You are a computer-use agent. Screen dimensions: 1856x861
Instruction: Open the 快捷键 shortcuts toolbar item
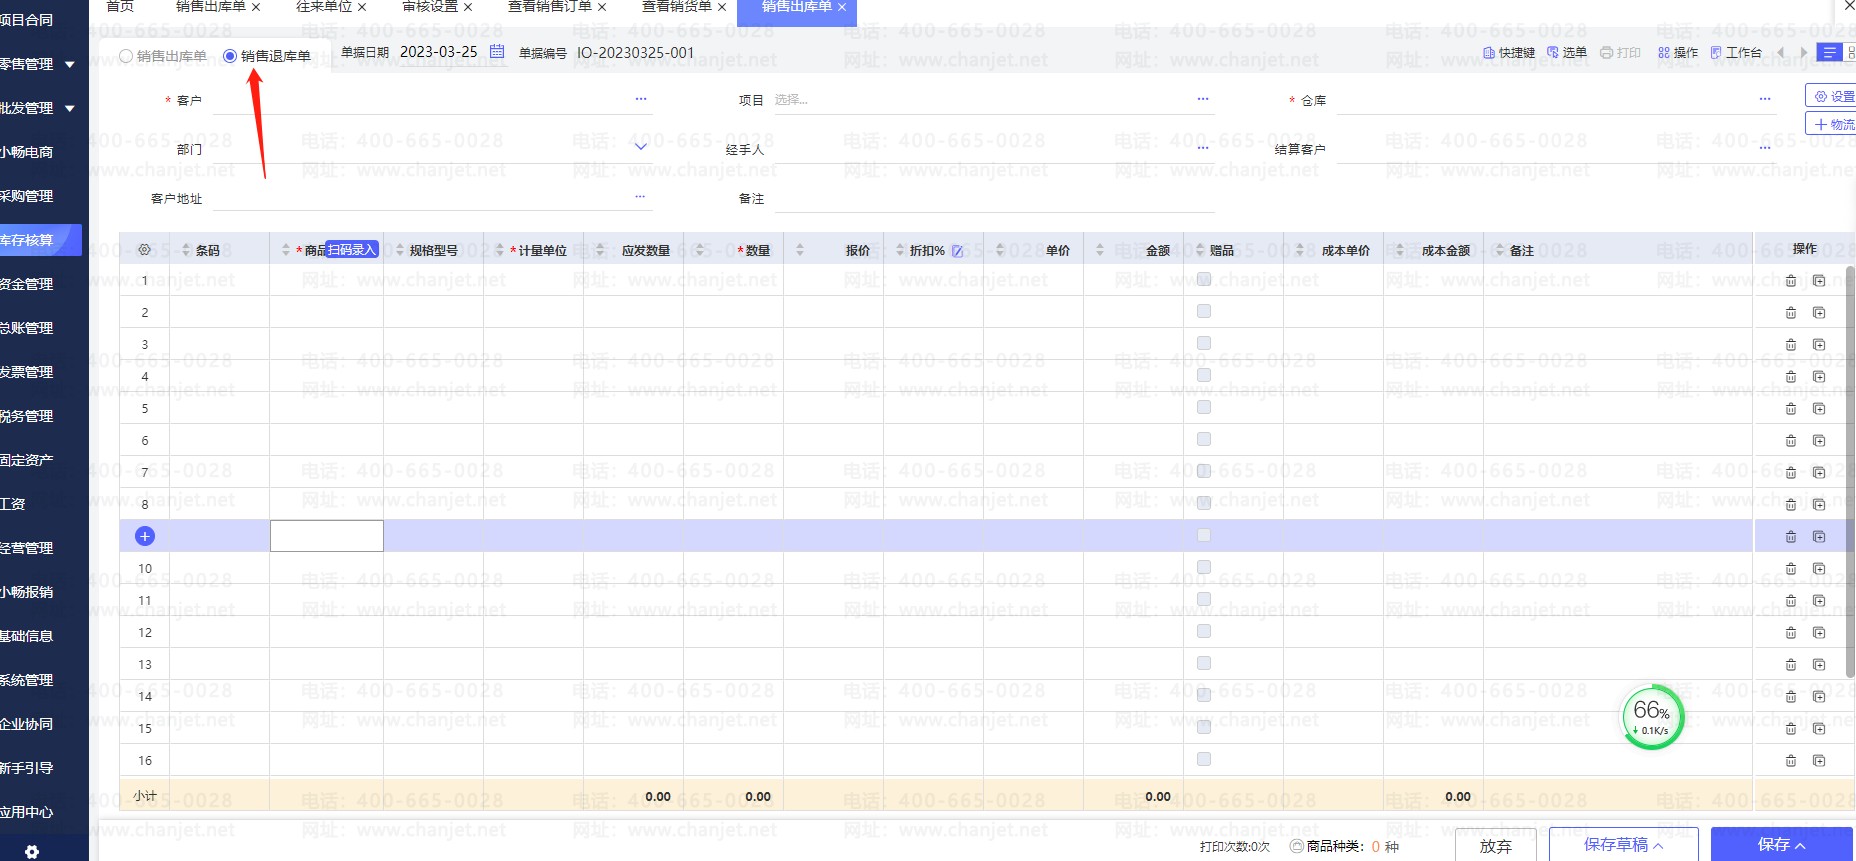(1509, 53)
